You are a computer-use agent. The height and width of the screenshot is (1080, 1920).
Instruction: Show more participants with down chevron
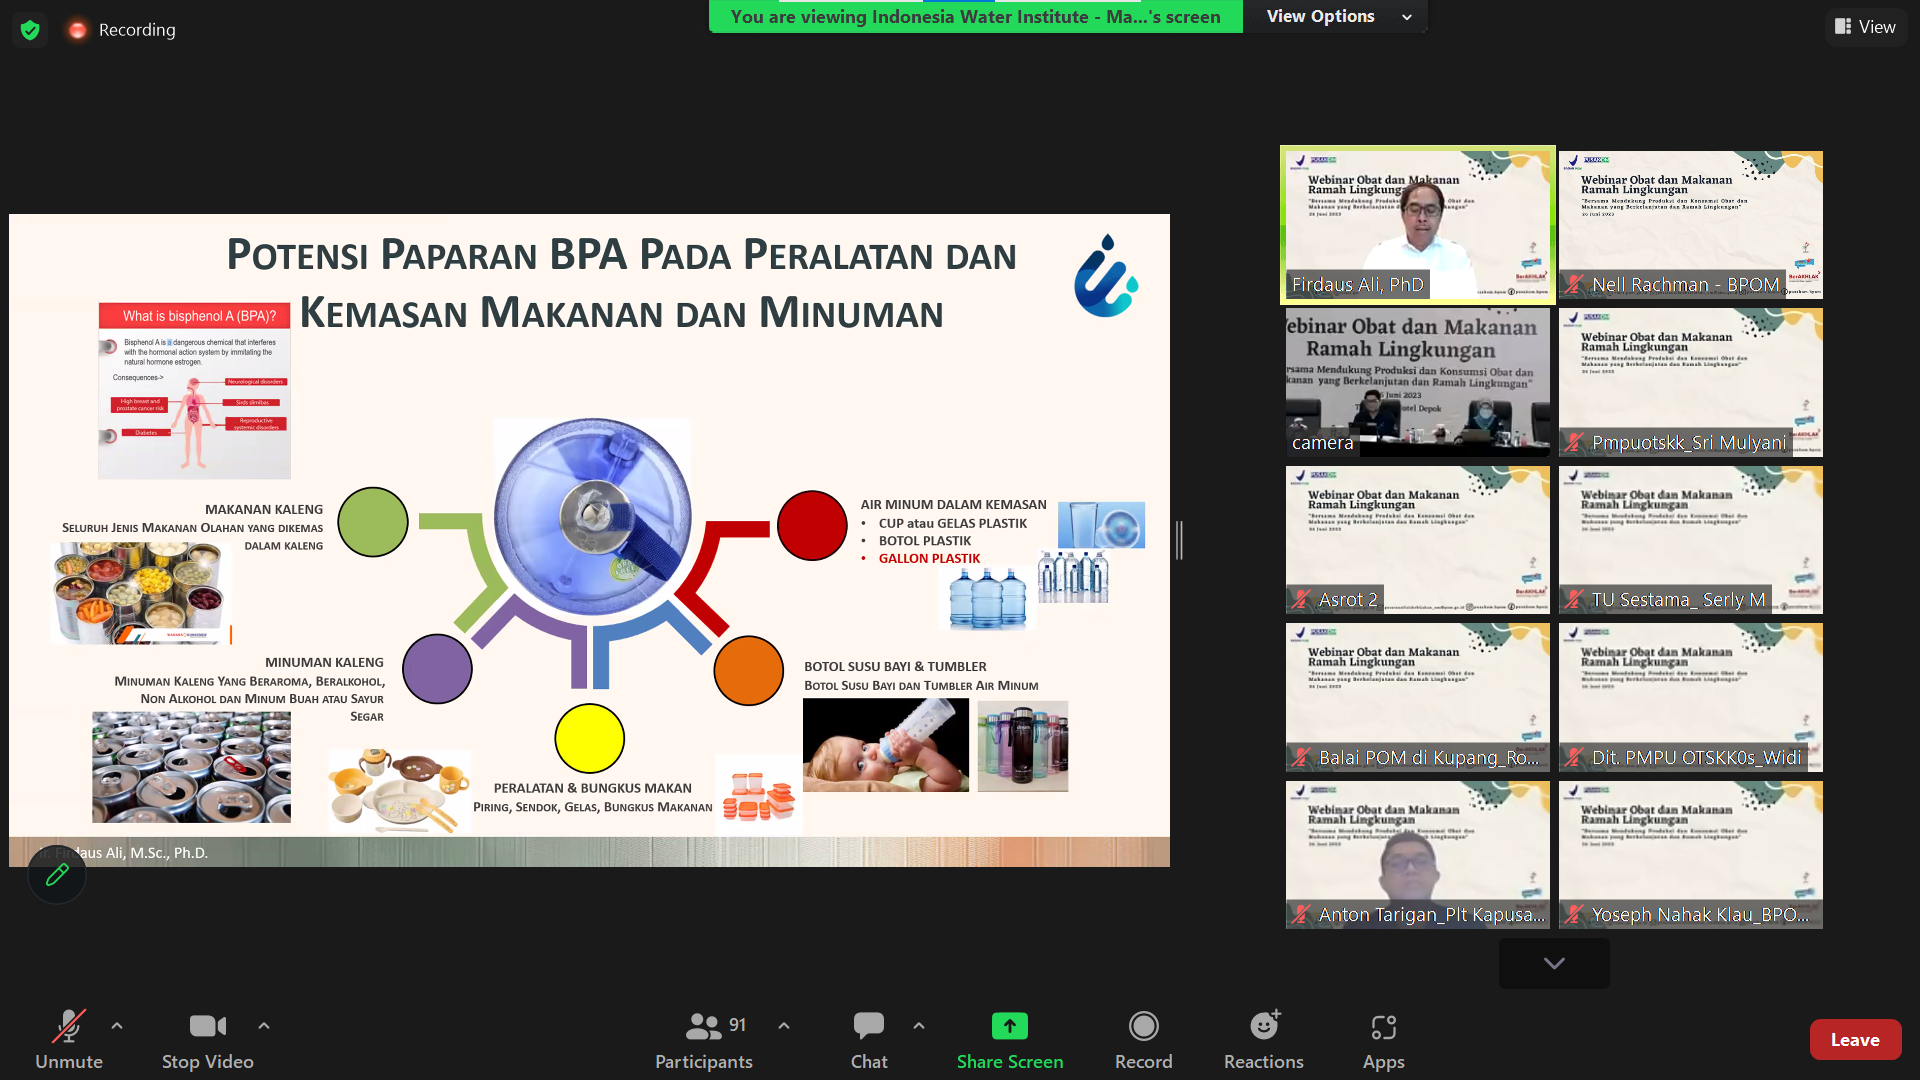[1554, 963]
